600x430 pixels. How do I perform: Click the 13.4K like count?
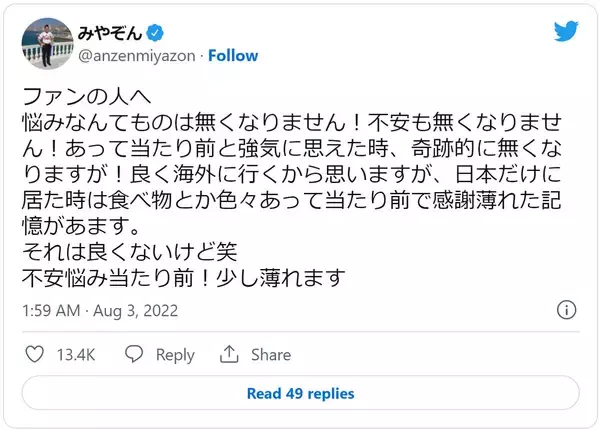point(75,354)
